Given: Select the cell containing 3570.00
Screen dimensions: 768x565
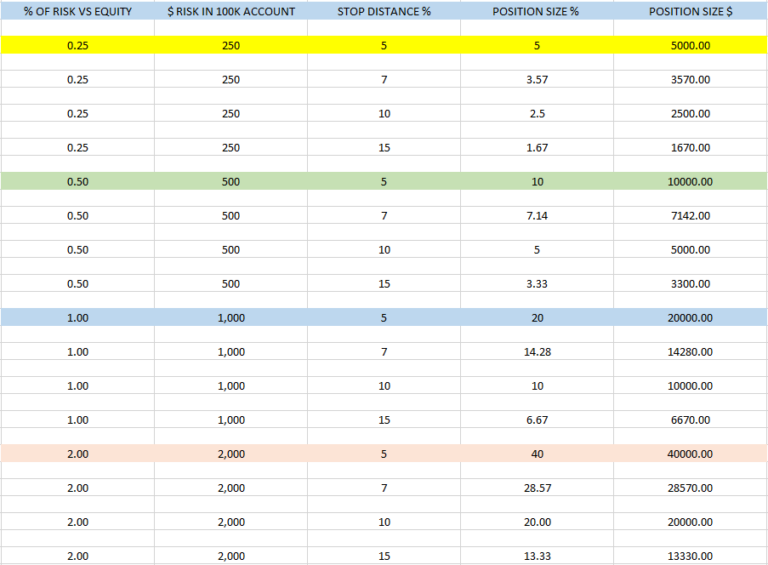Looking at the screenshot, I should 690,79.
